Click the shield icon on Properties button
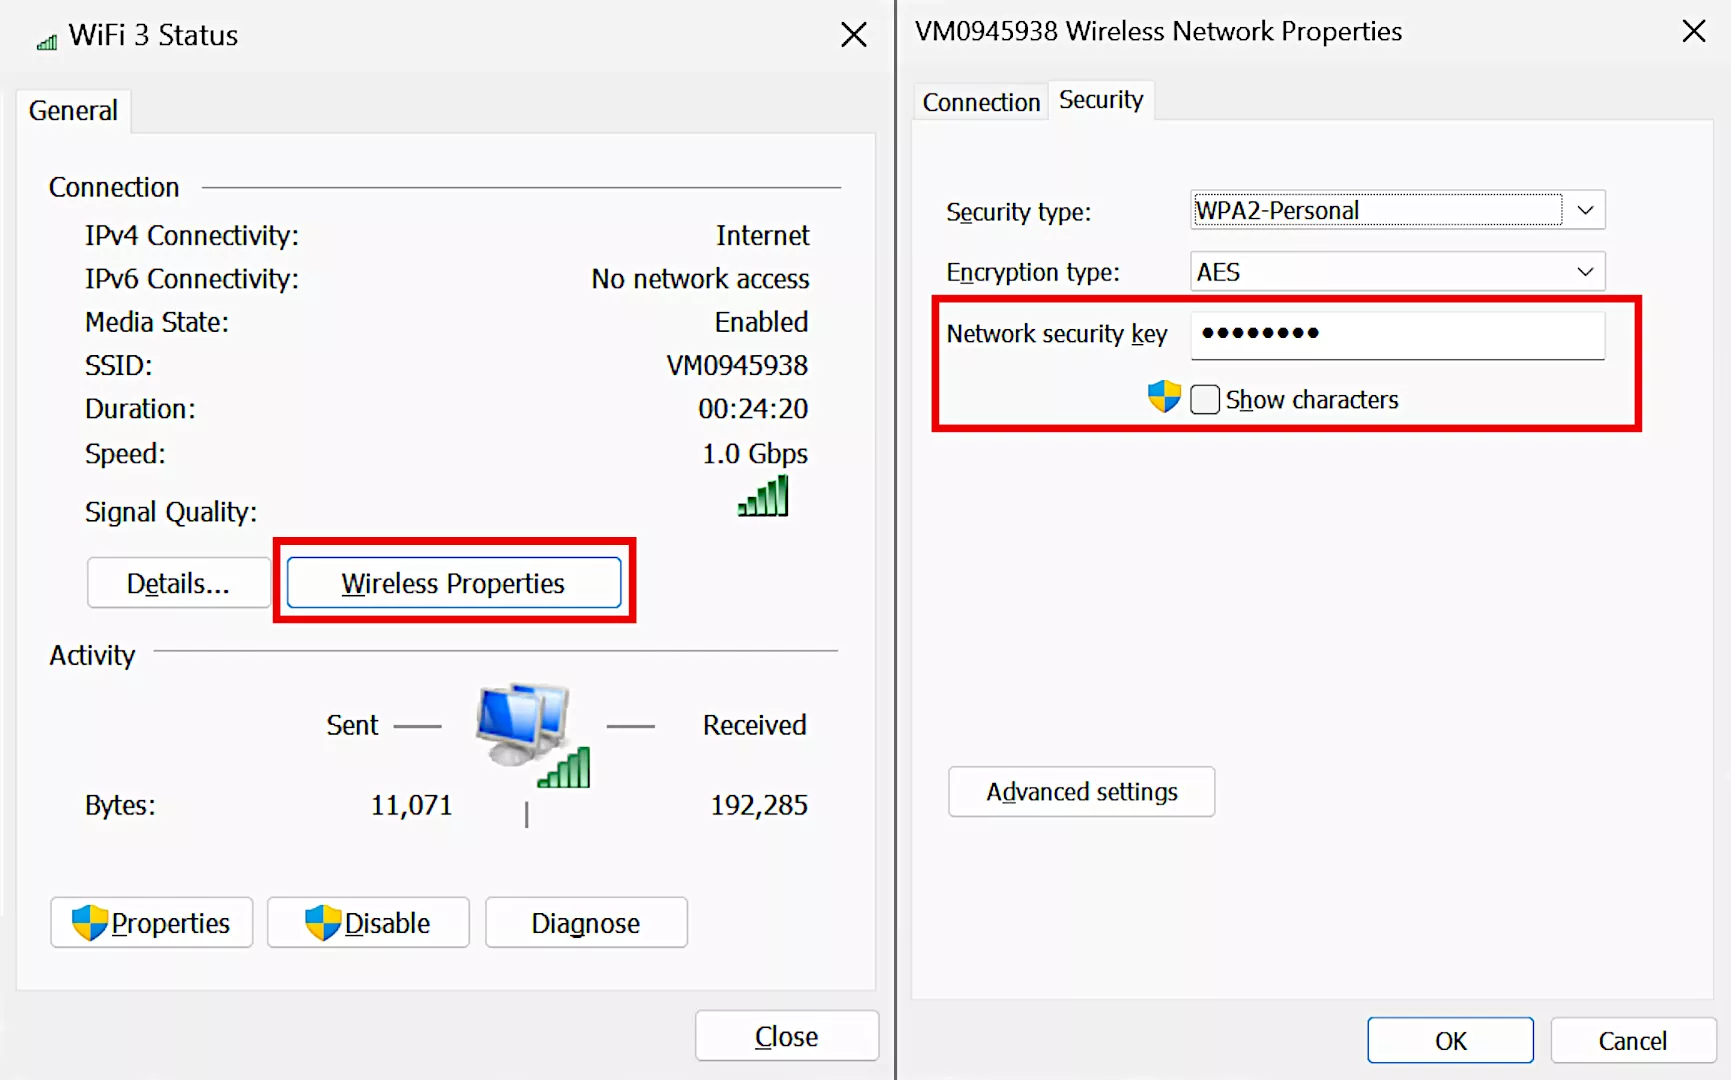The height and width of the screenshot is (1080, 1731). pos(90,922)
